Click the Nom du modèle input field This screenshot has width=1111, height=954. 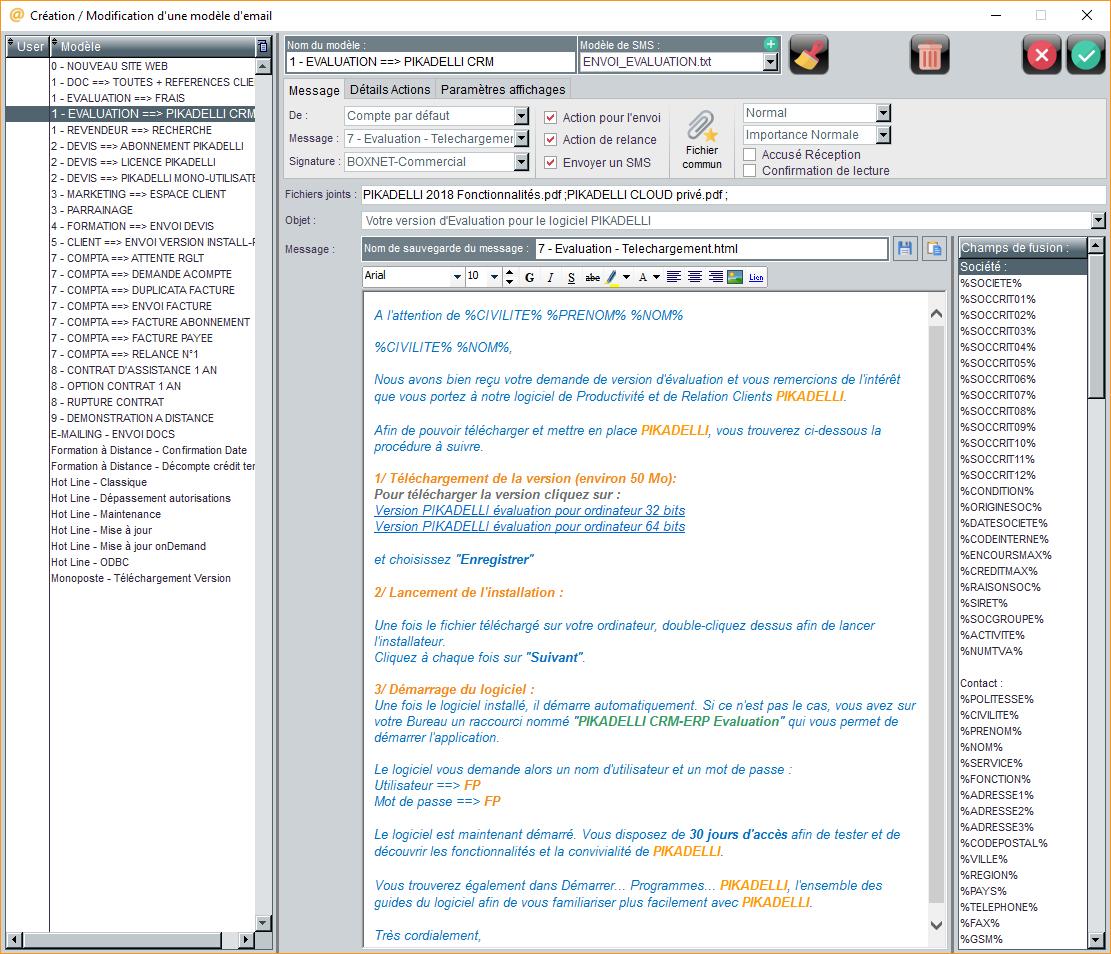430,62
